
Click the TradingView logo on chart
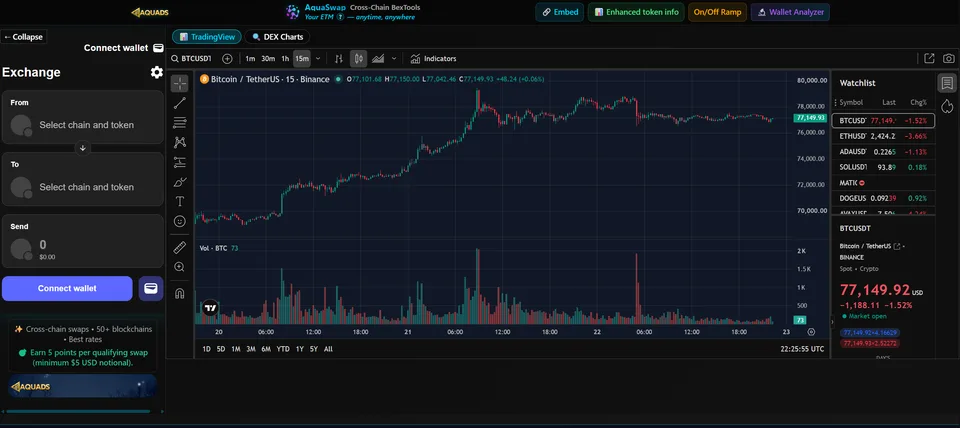(210, 308)
